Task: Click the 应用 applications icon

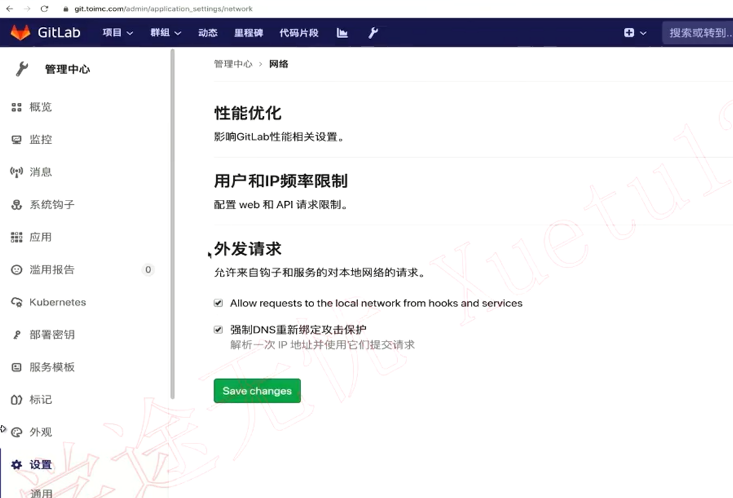Action: [x=16, y=237]
